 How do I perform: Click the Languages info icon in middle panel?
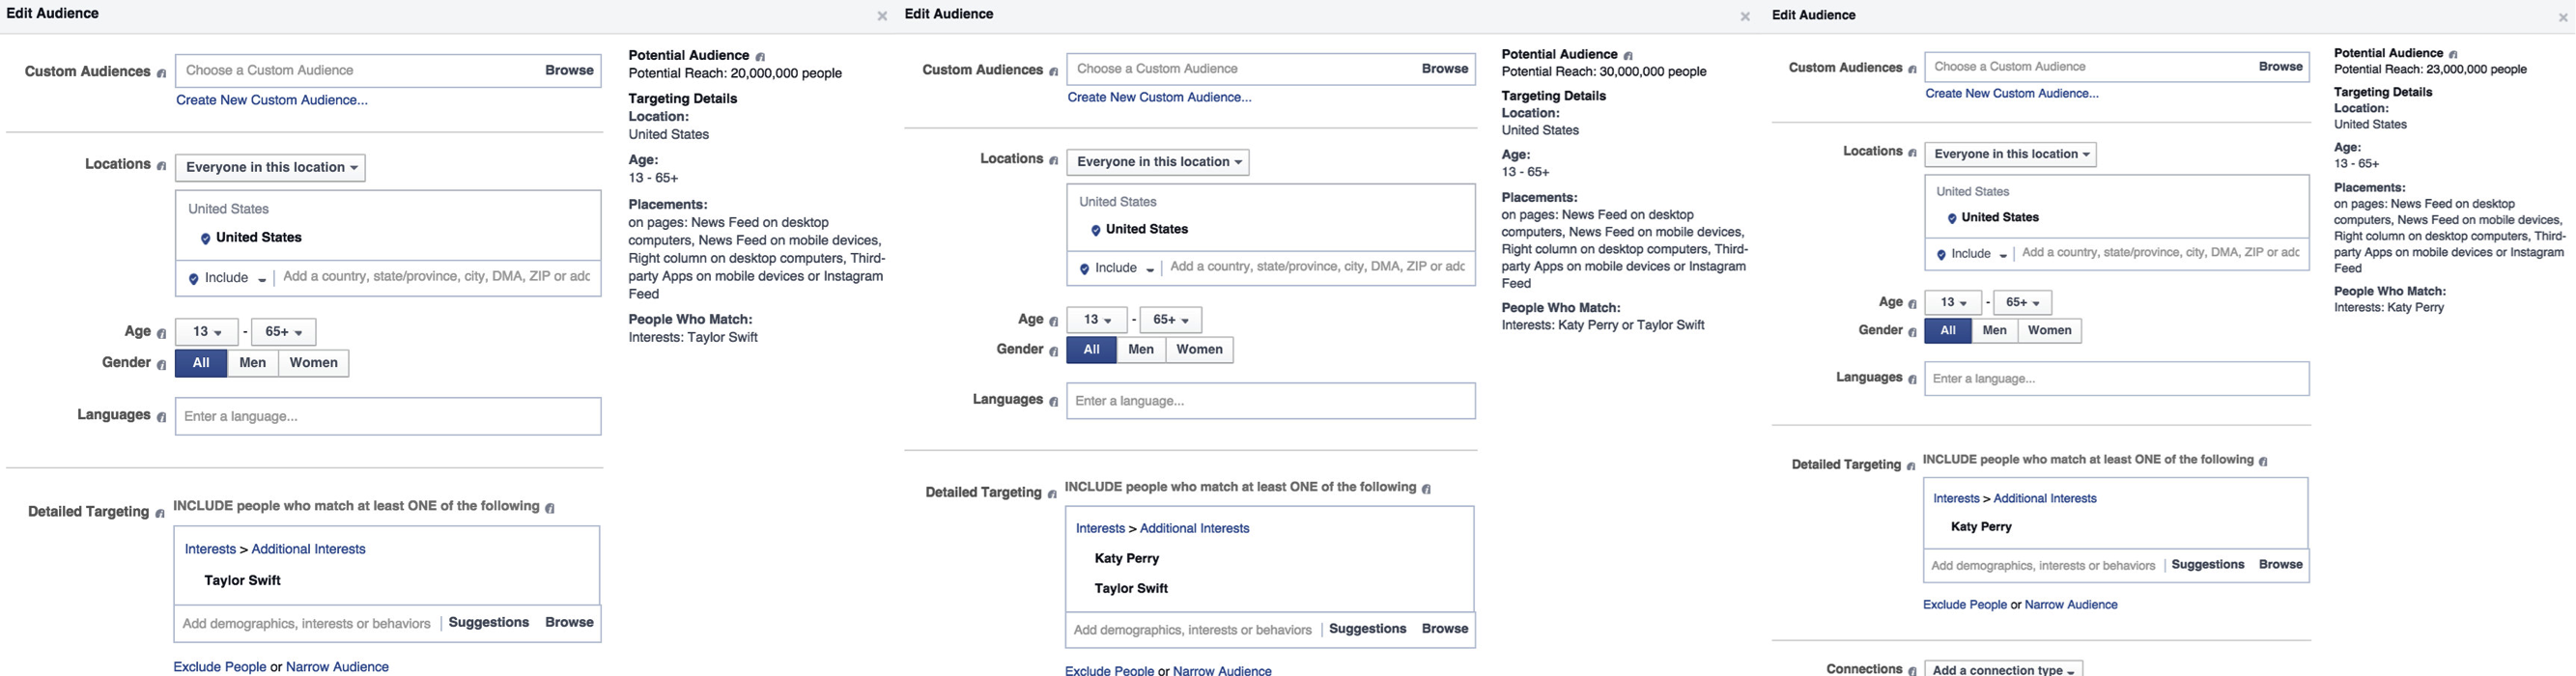pyautogui.click(x=1053, y=401)
